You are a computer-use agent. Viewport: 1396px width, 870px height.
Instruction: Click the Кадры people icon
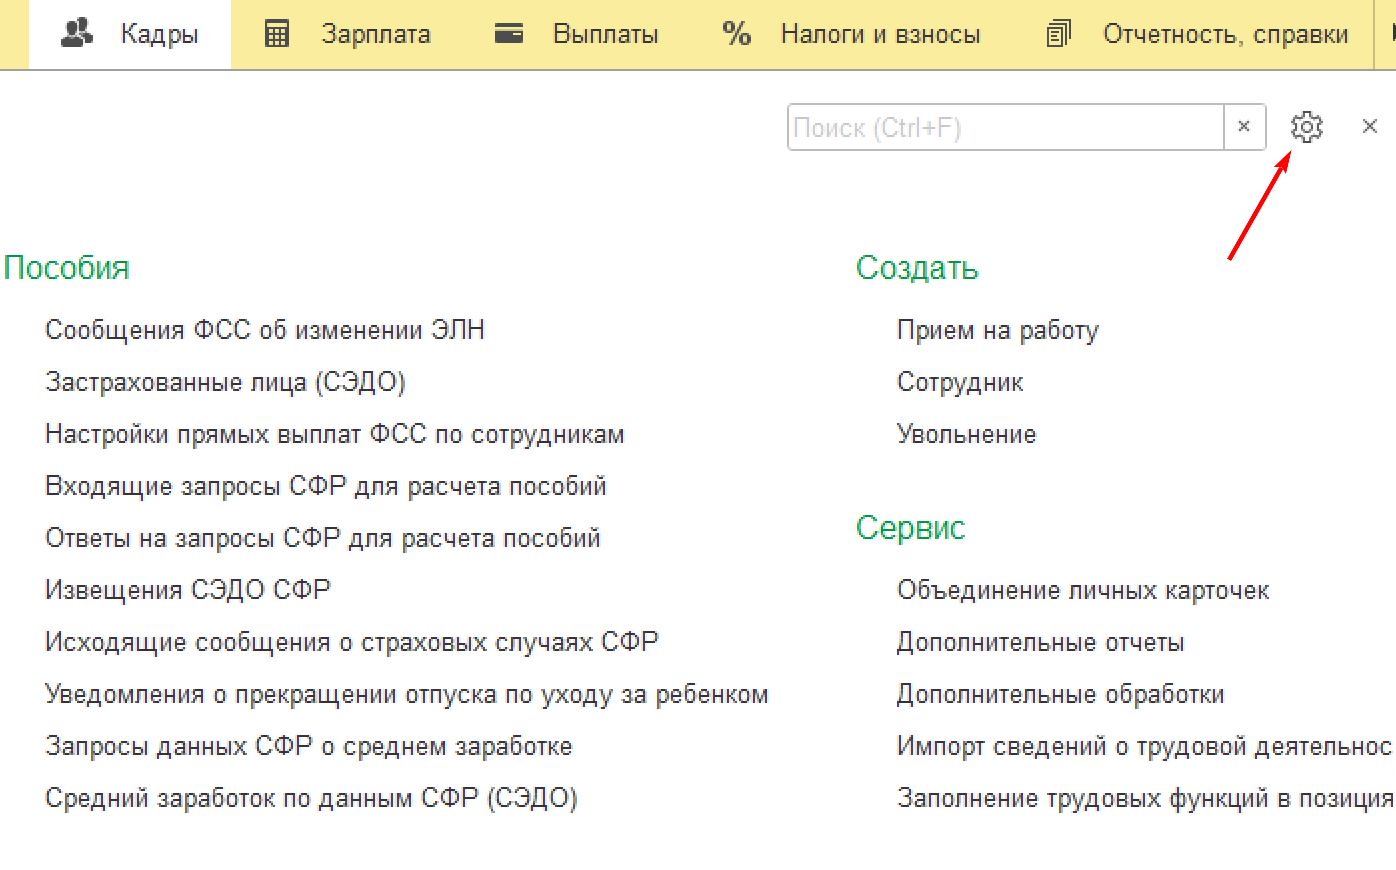[x=77, y=33]
